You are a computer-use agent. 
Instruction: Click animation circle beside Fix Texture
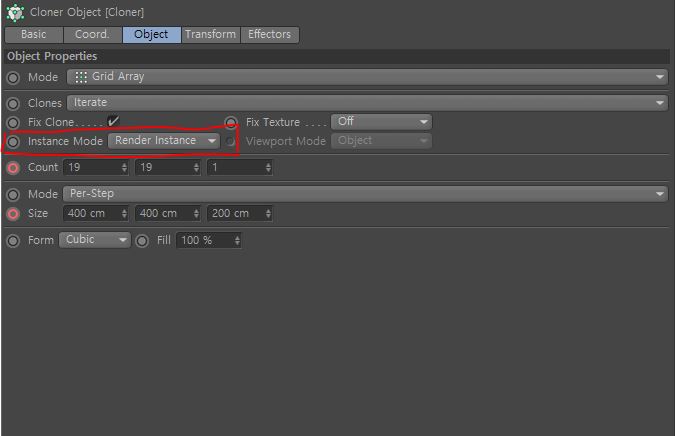231,123
